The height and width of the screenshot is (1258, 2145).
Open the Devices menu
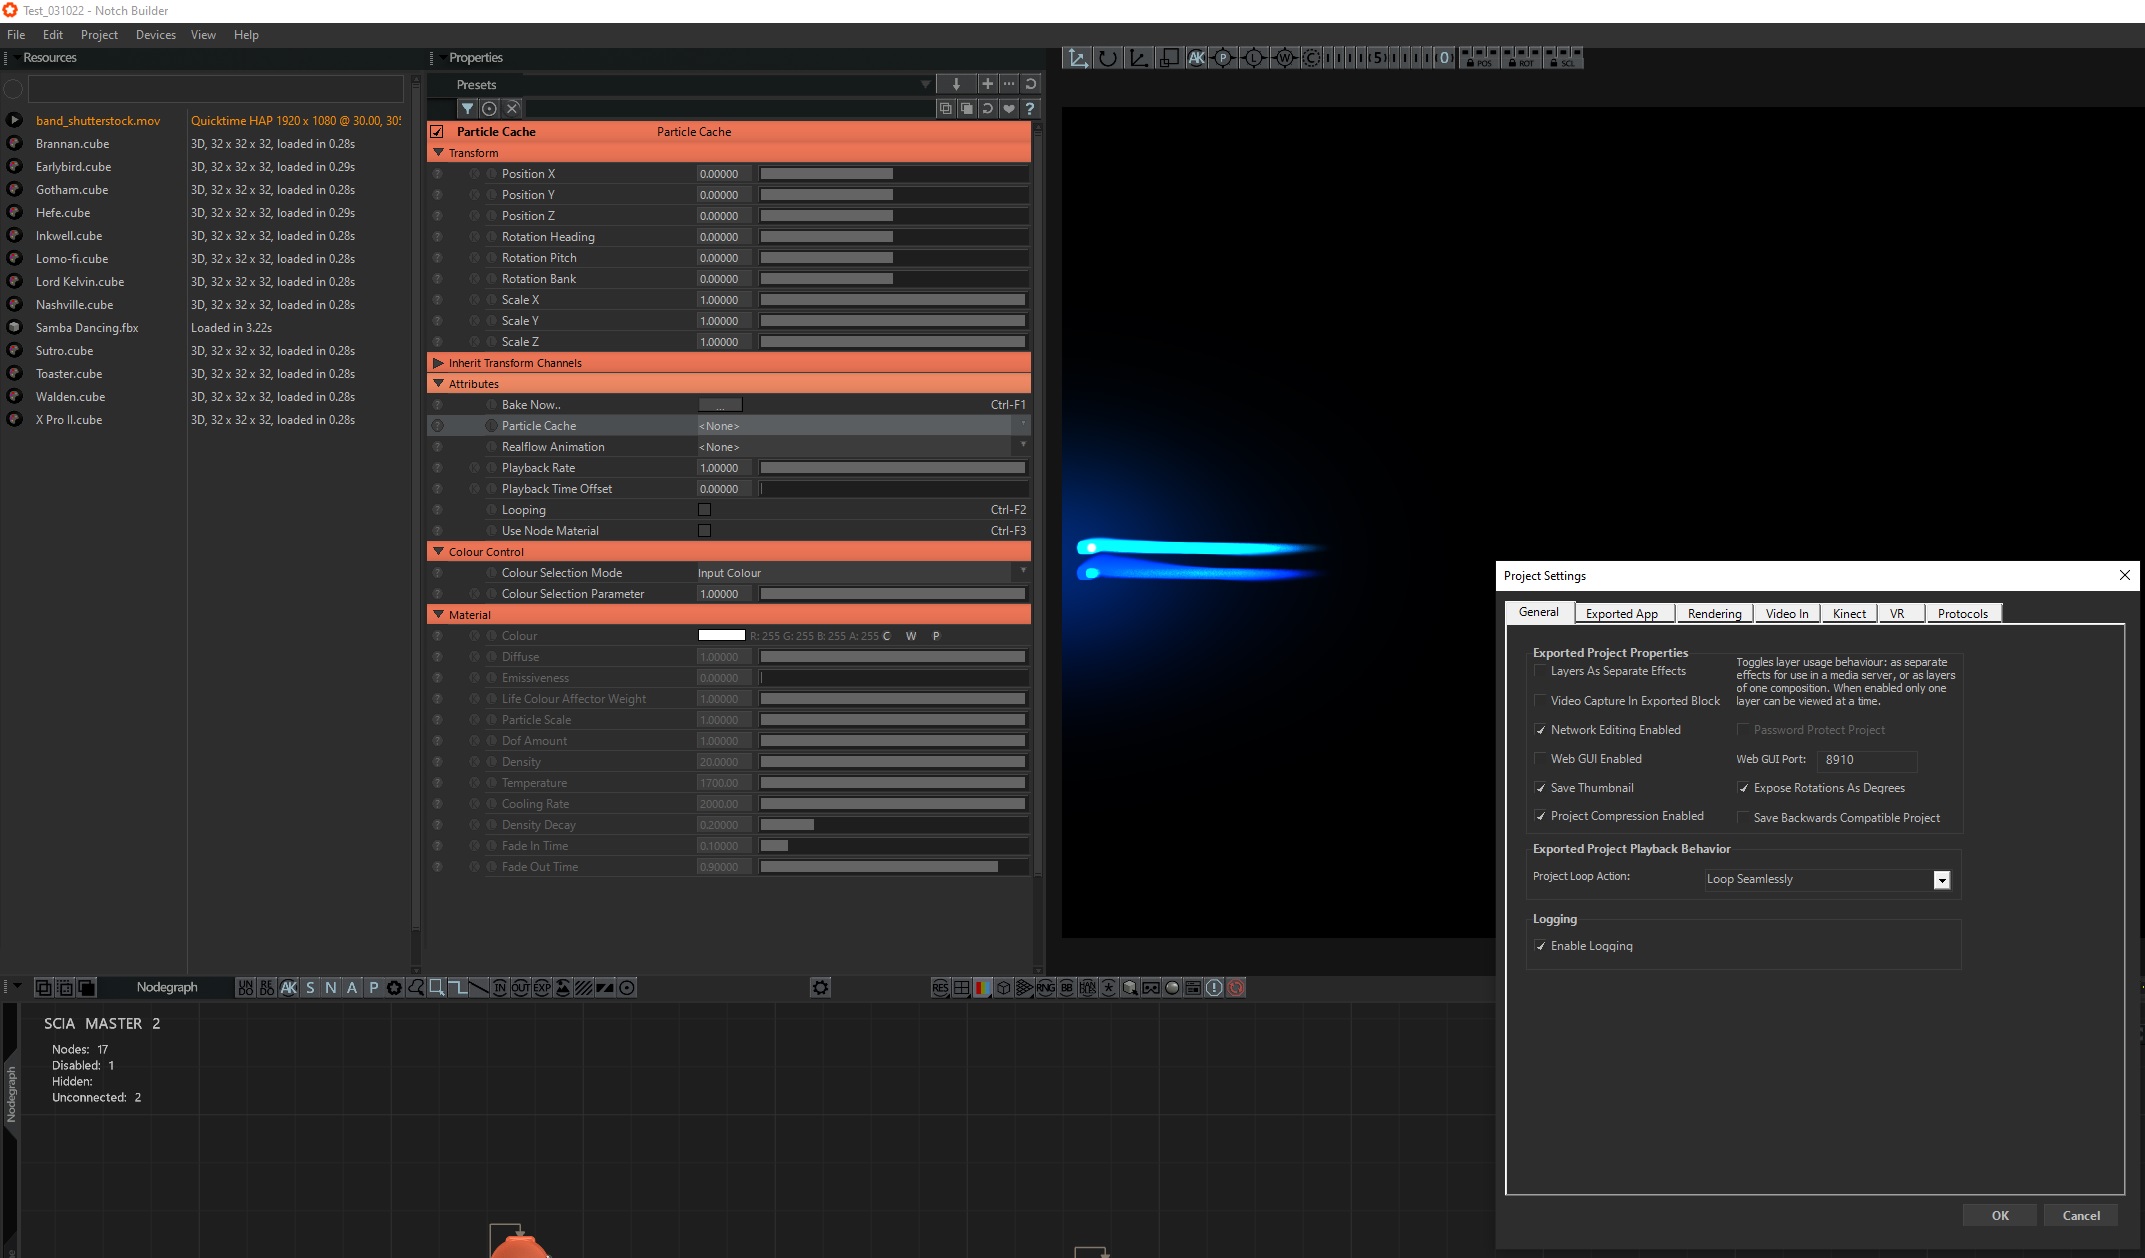click(155, 35)
